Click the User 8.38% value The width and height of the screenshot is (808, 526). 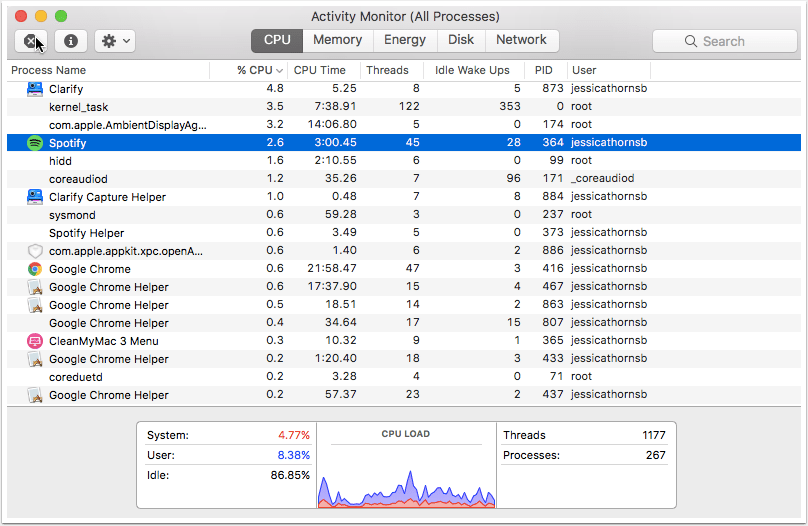(x=294, y=455)
